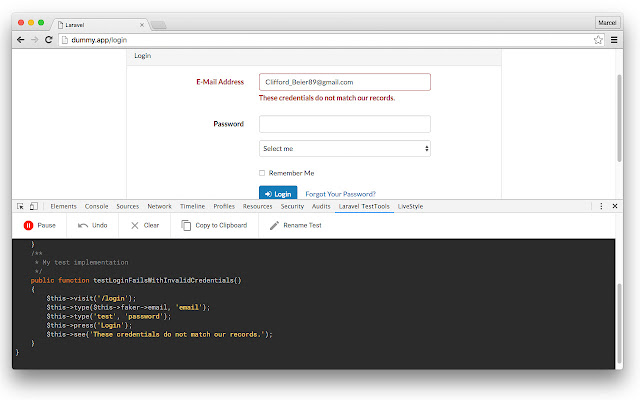Image resolution: width=640 pixels, height=400 pixels.
Task: Open the Network tab in DevTools
Action: (159, 206)
